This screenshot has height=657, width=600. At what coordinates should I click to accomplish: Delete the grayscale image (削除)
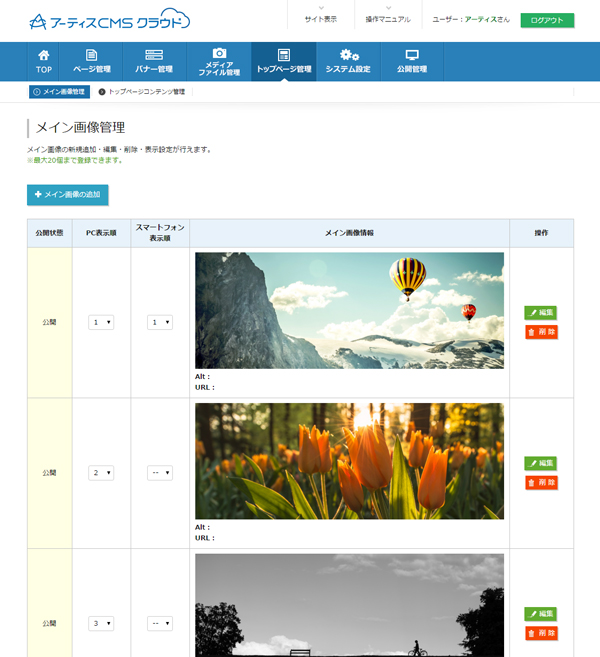541,633
